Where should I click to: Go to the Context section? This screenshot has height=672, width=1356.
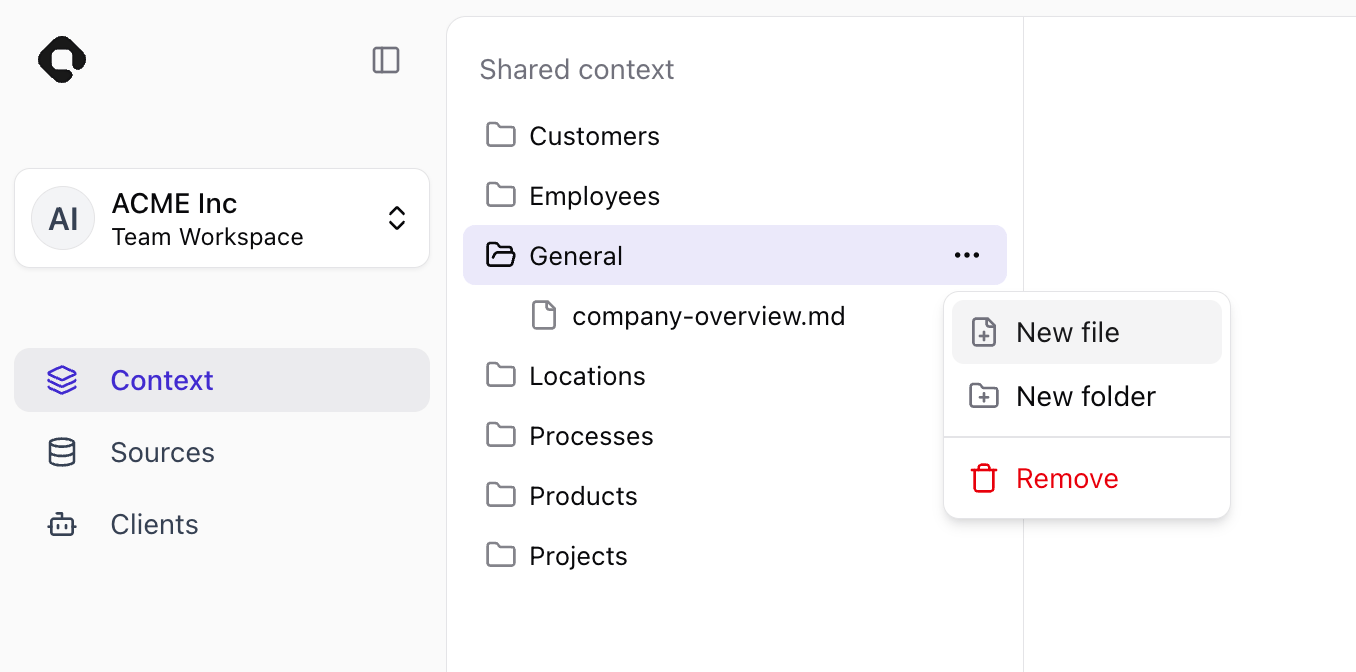[x=222, y=380]
